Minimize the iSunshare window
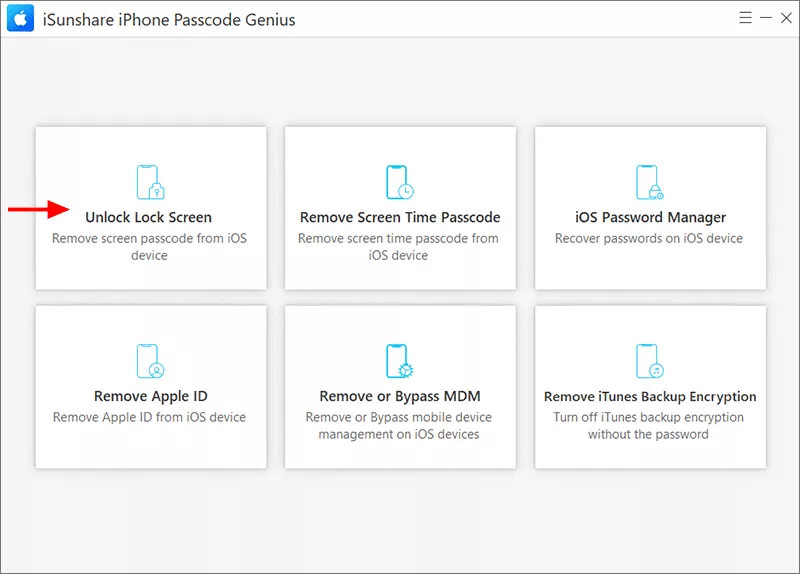Screen dimensions: 800x574 (766, 18)
